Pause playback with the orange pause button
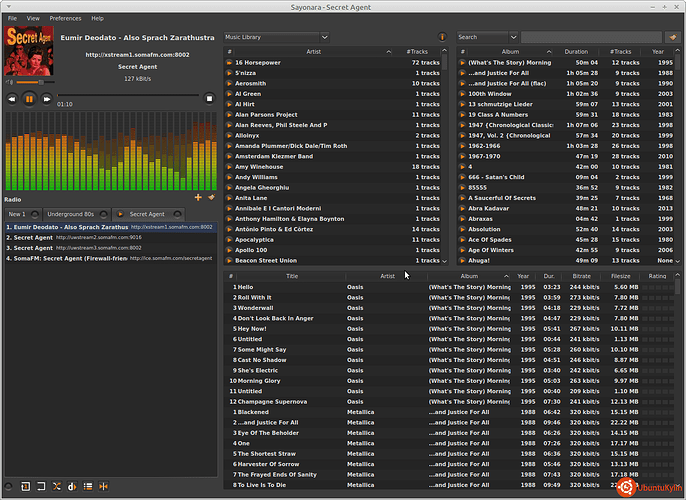686x500 pixels. [x=29, y=99]
